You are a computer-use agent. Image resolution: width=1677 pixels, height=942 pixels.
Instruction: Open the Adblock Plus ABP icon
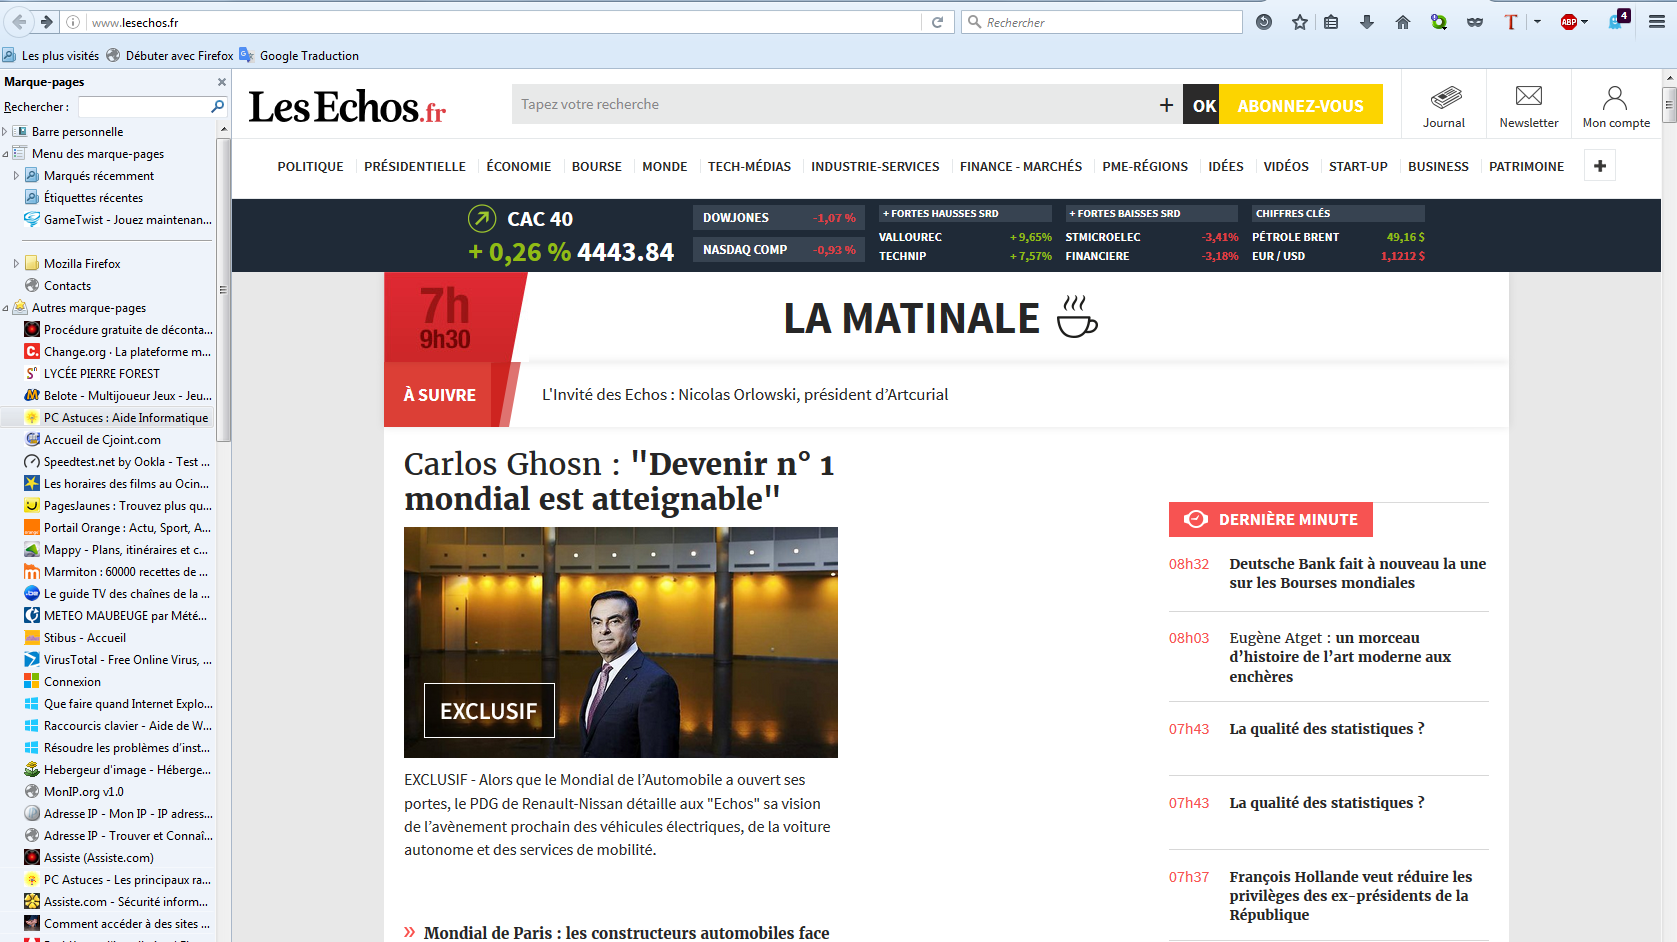coord(1569,22)
